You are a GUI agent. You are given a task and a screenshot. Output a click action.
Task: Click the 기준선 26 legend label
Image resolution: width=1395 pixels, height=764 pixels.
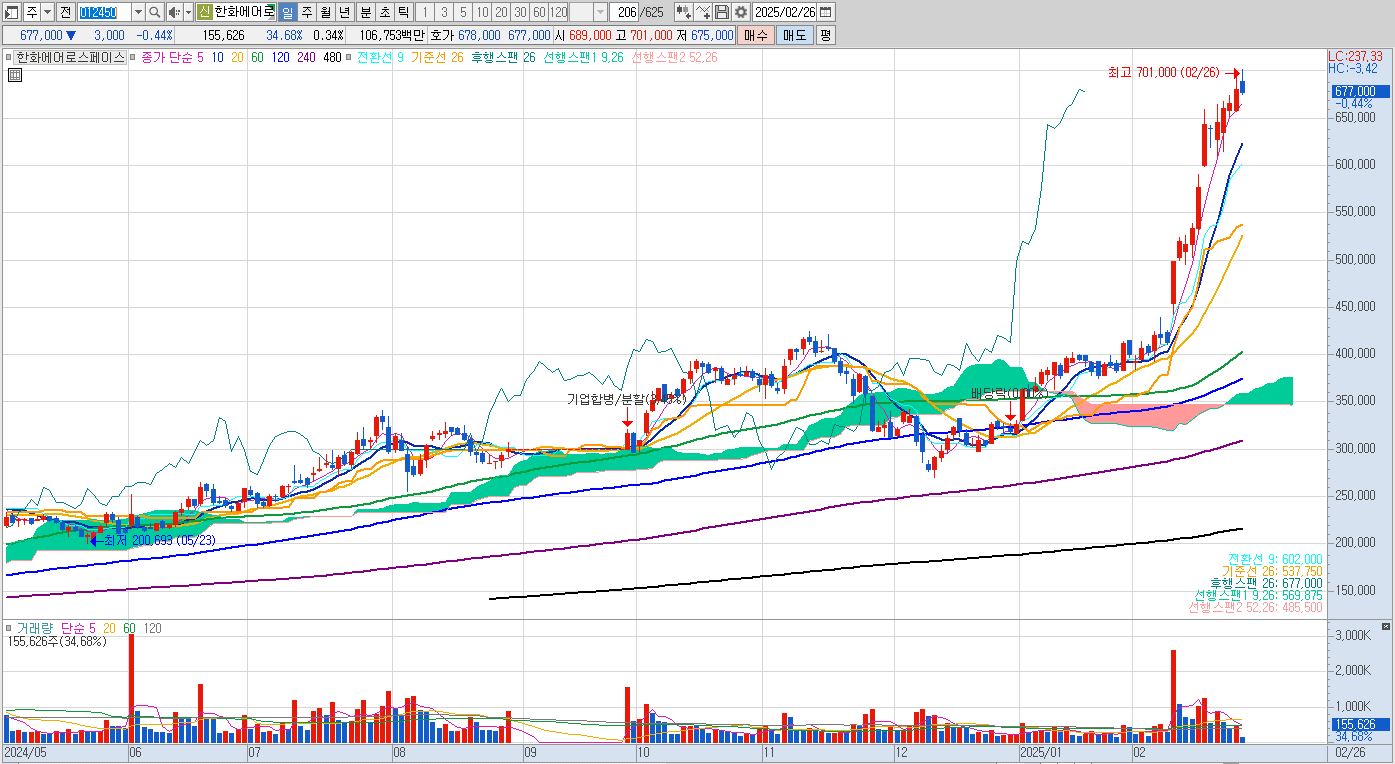(437, 57)
